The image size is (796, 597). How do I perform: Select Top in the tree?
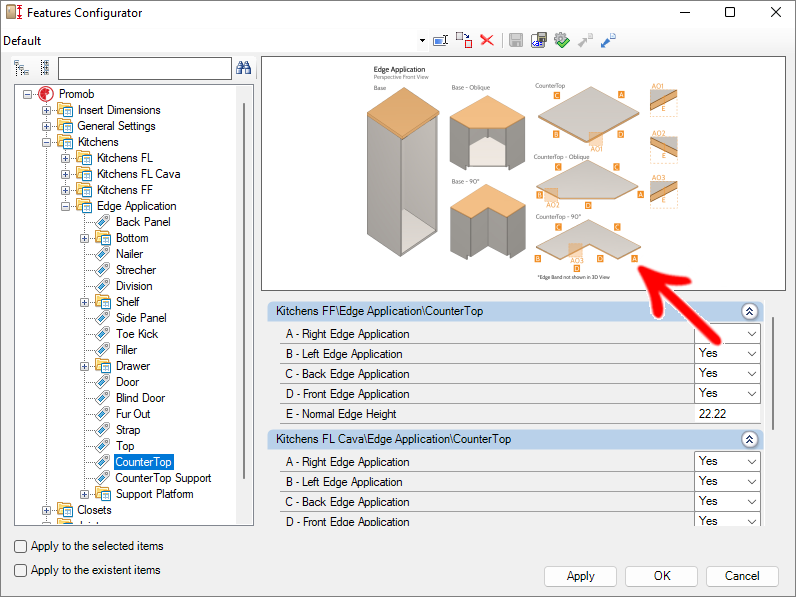(x=125, y=446)
